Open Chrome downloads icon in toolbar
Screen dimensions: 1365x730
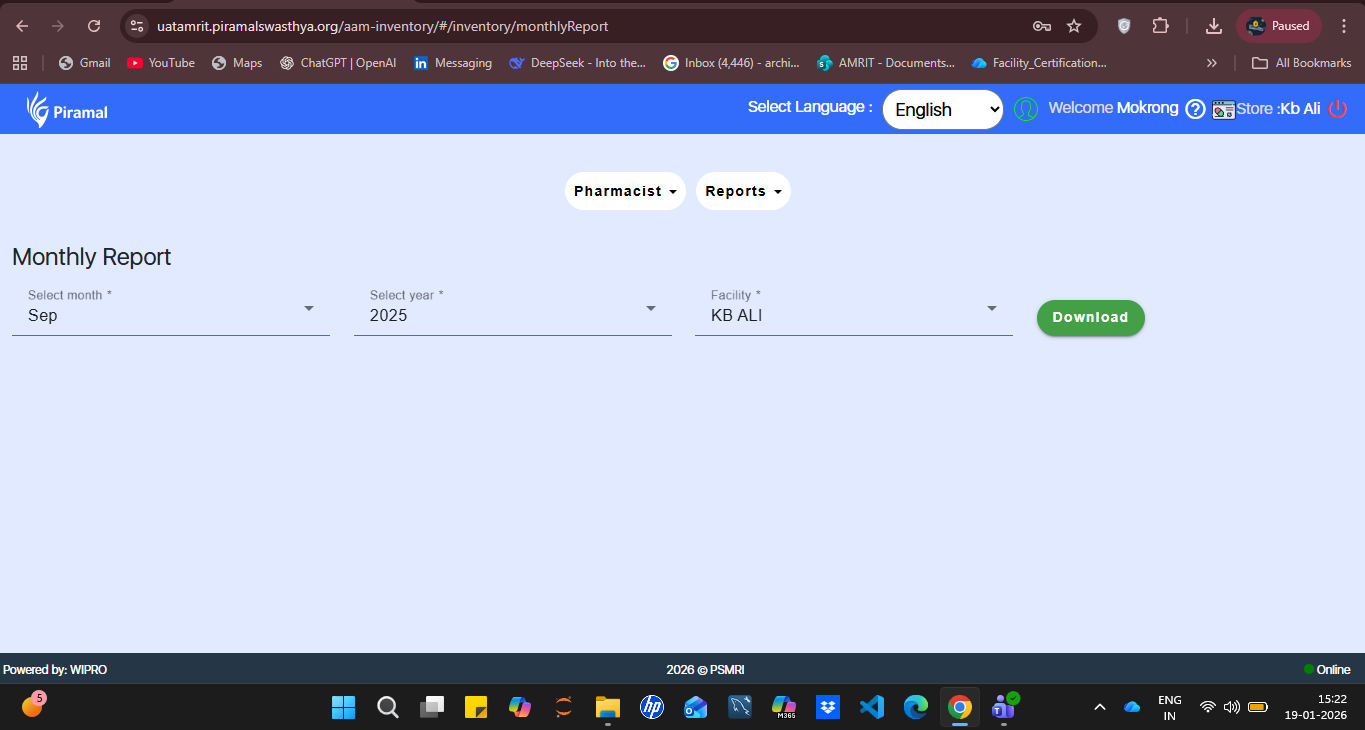pyautogui.click(x=1213, y=26)
